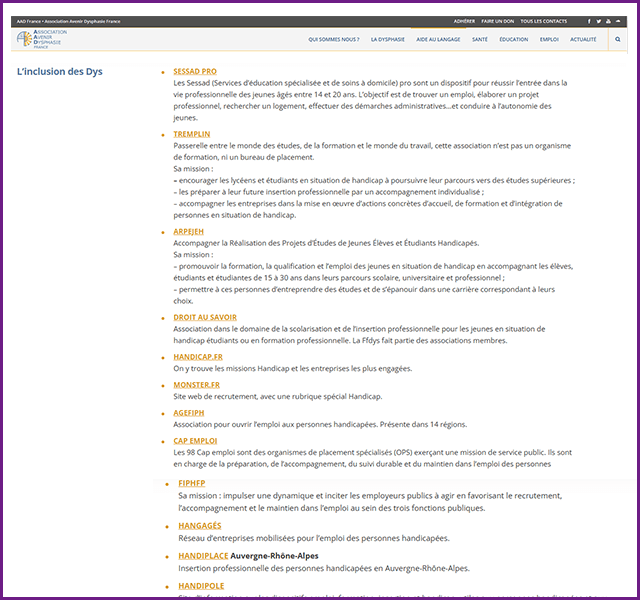
Task: Click the Association Avenir Dysphasie logo
Action: coord(42,39)
